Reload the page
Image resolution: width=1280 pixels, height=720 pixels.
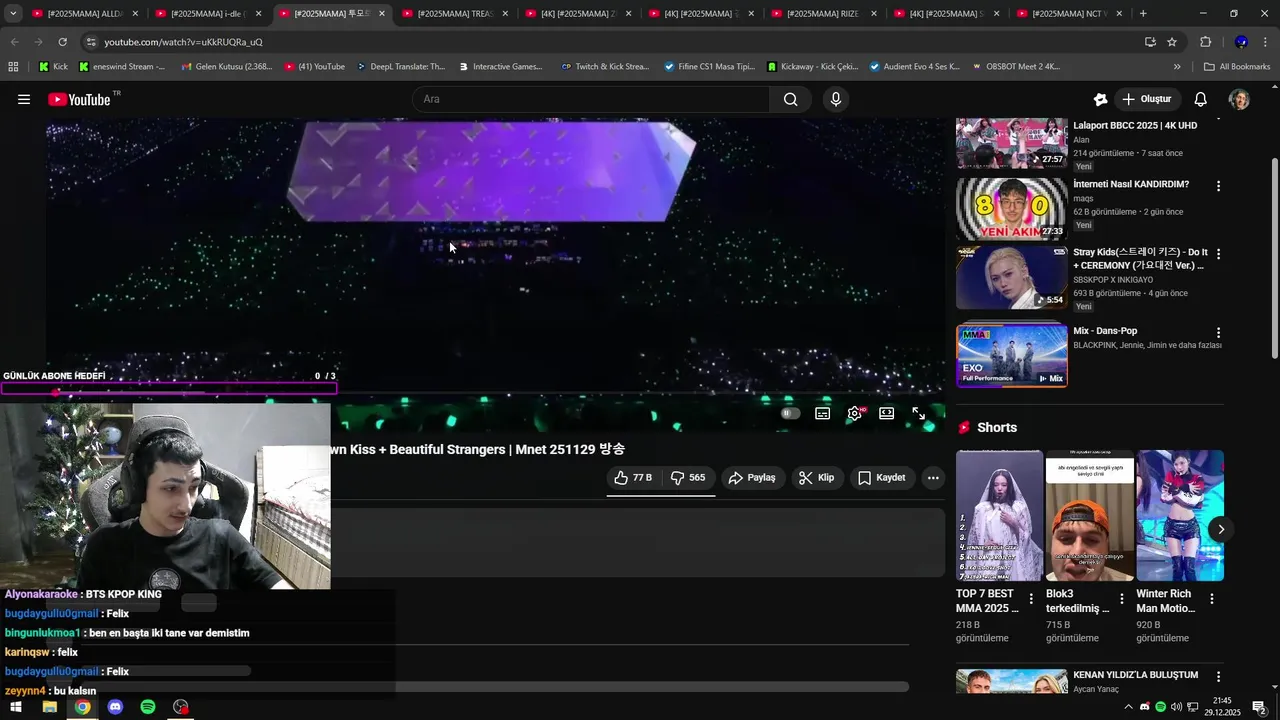point(62,42)
